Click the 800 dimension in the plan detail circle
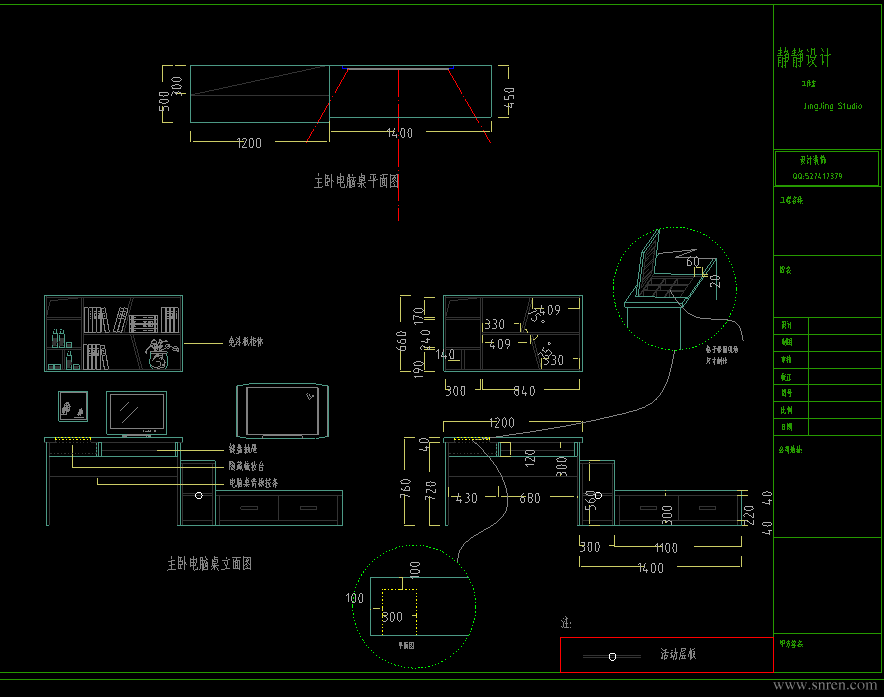Screen dimensions: 884x697 pyautogui.click(x=392, y=616)
